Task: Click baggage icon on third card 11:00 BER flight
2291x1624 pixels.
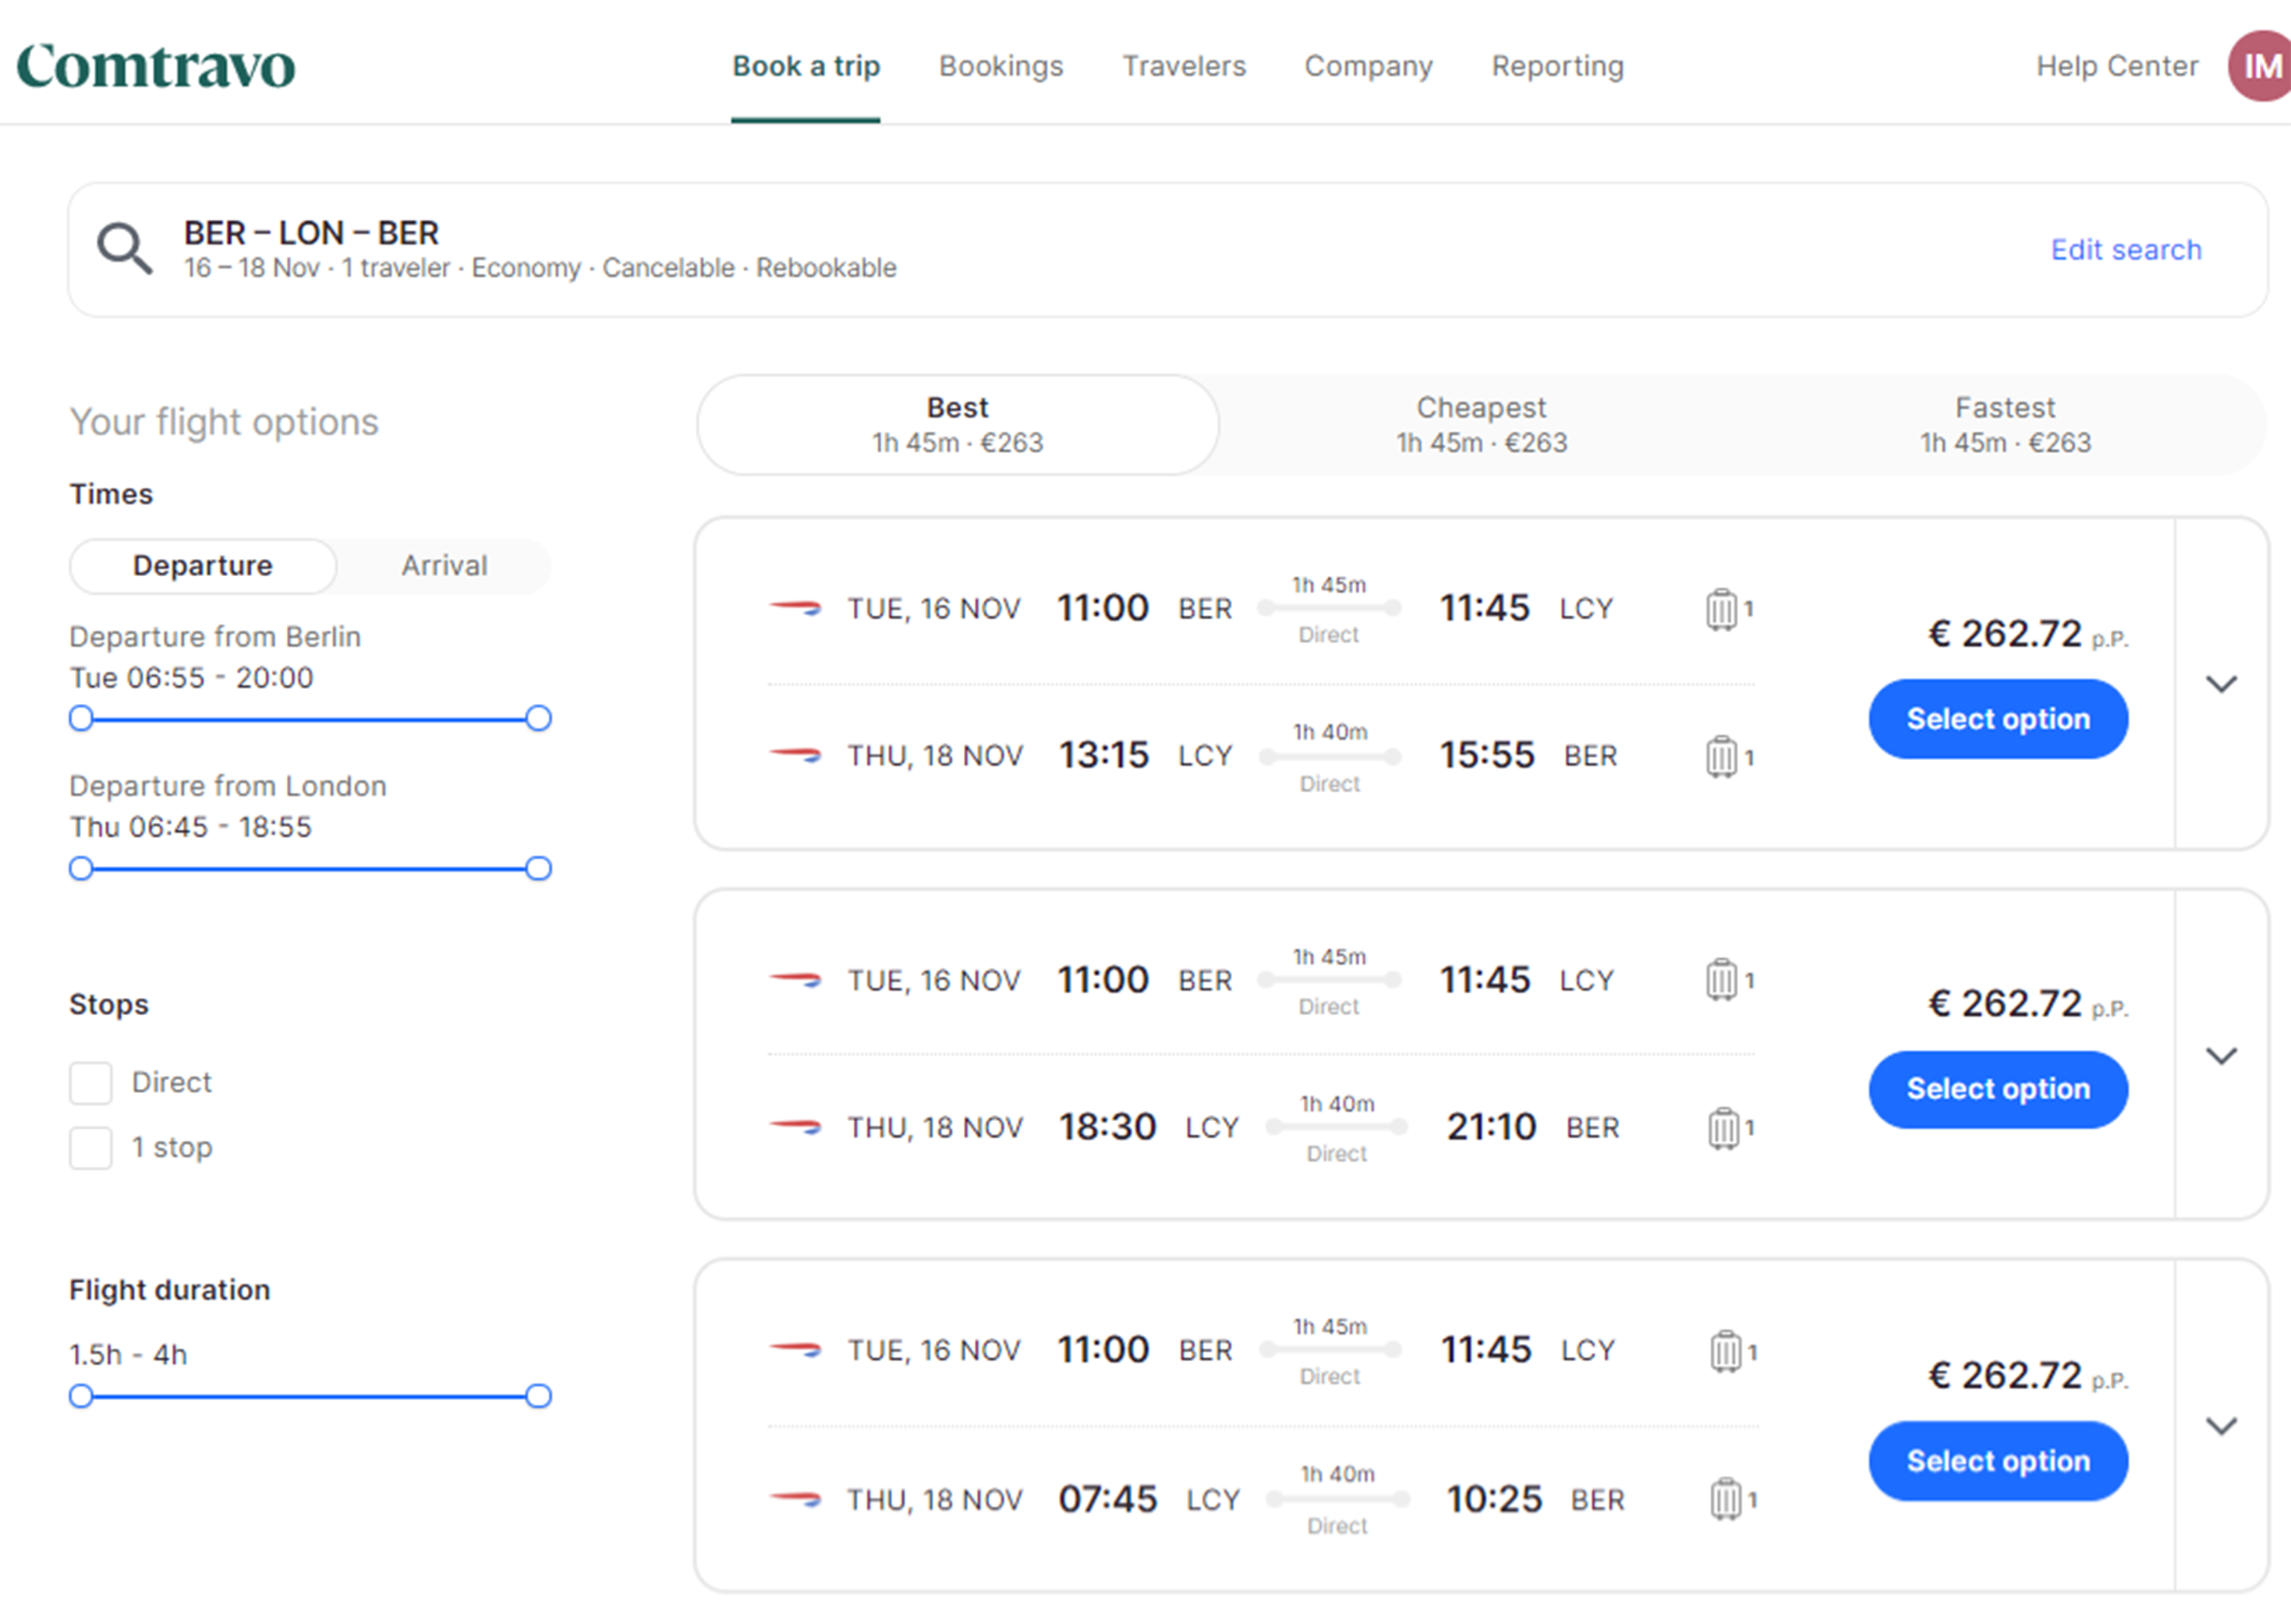Action: 1725,1351
